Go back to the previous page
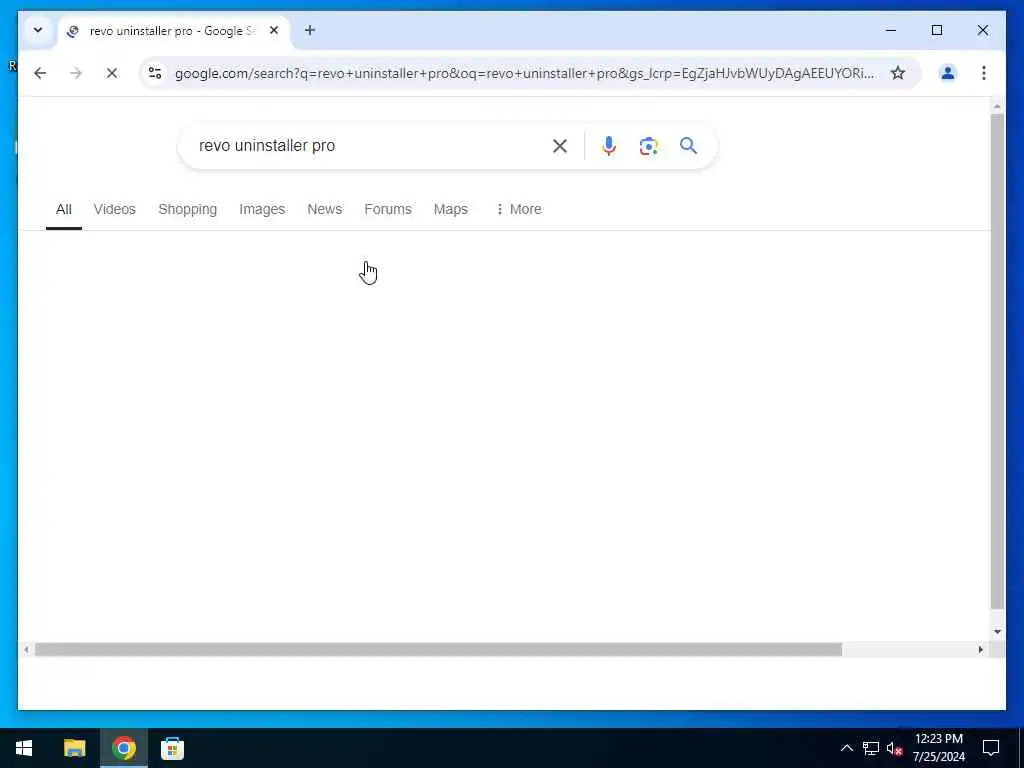Screen dimensions: 1024x768 tap(40, 73)
